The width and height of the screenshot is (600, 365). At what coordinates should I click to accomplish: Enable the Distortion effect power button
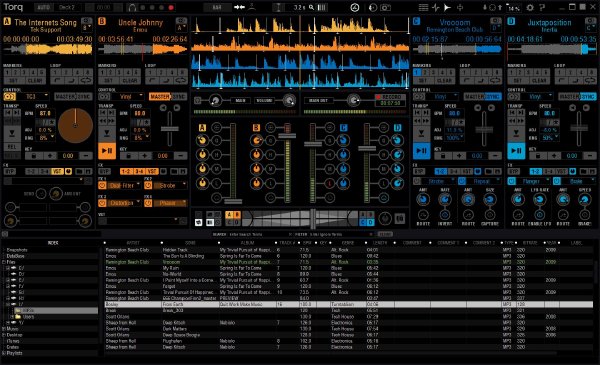click(x=102, y=203)
